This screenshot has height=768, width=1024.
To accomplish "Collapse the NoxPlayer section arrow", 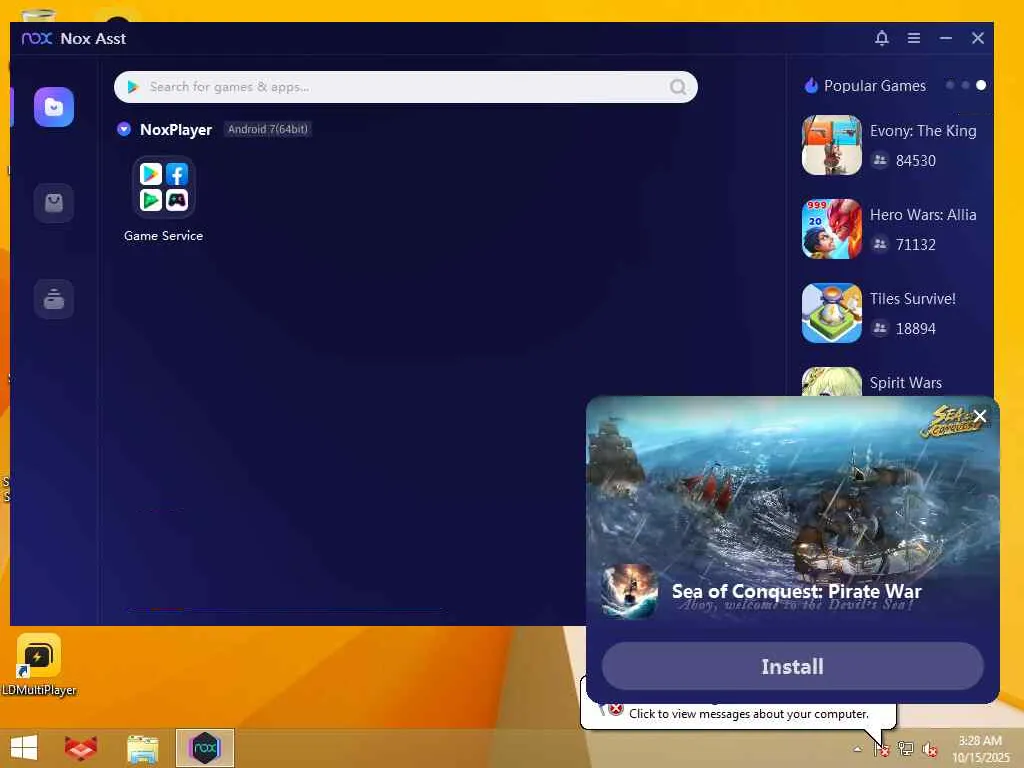I will (x=123, y=129).
